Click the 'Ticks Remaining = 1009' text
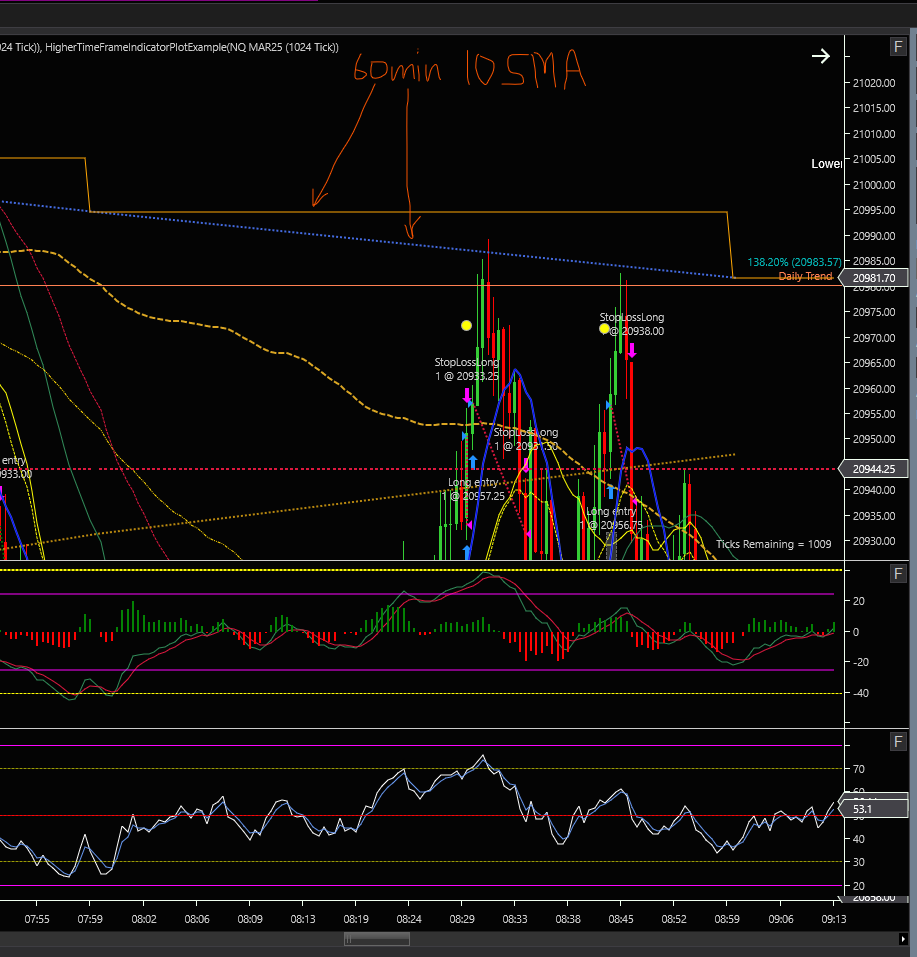917x957 pixels. 774,544
